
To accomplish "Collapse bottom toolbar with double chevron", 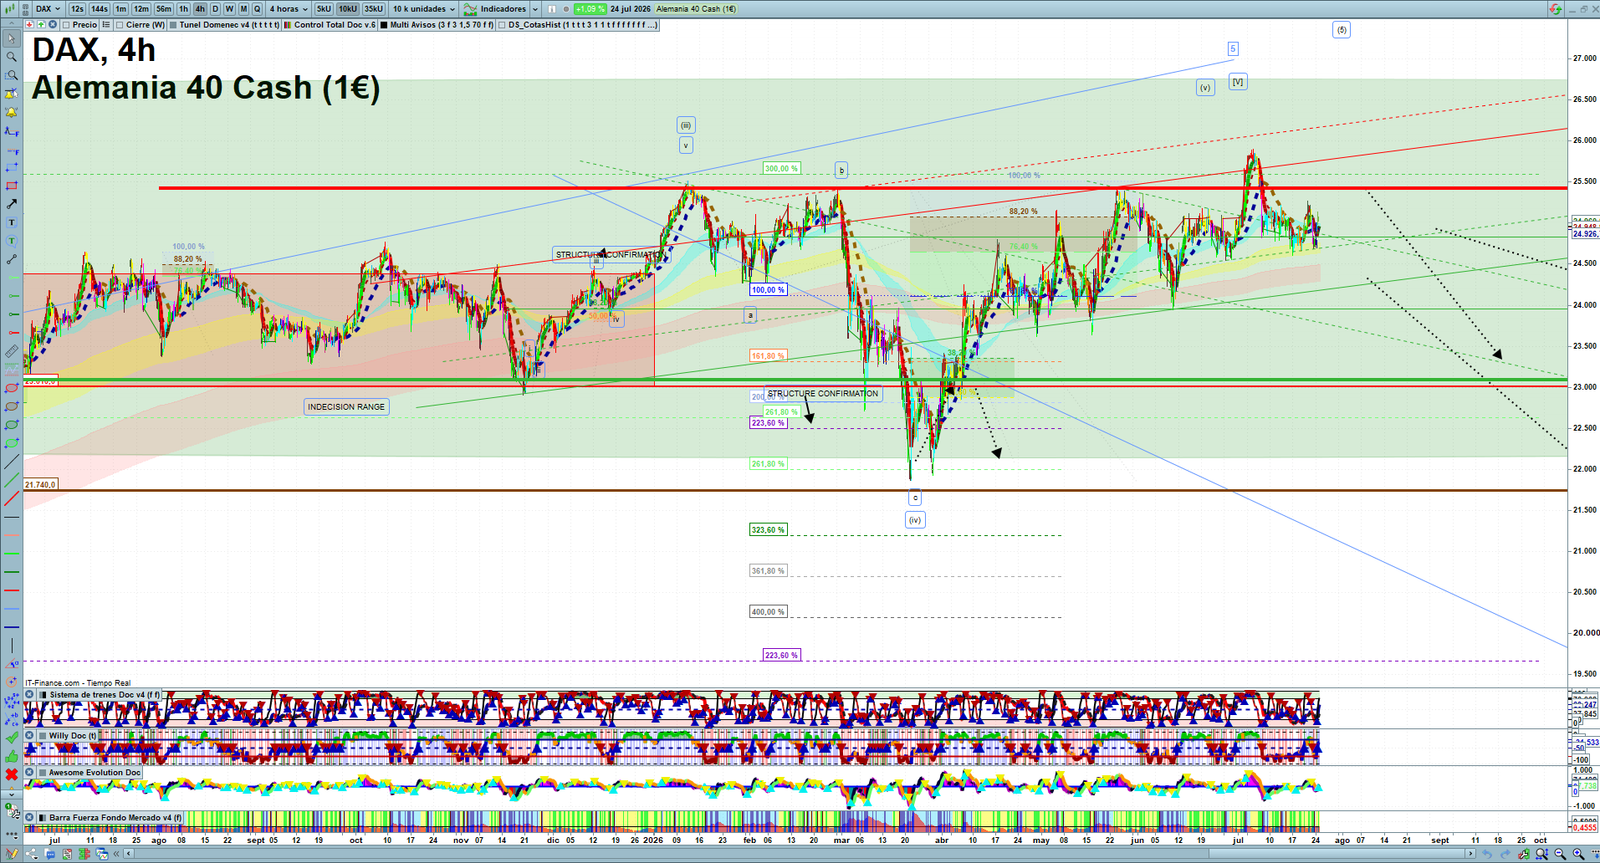I will point(116,854).
